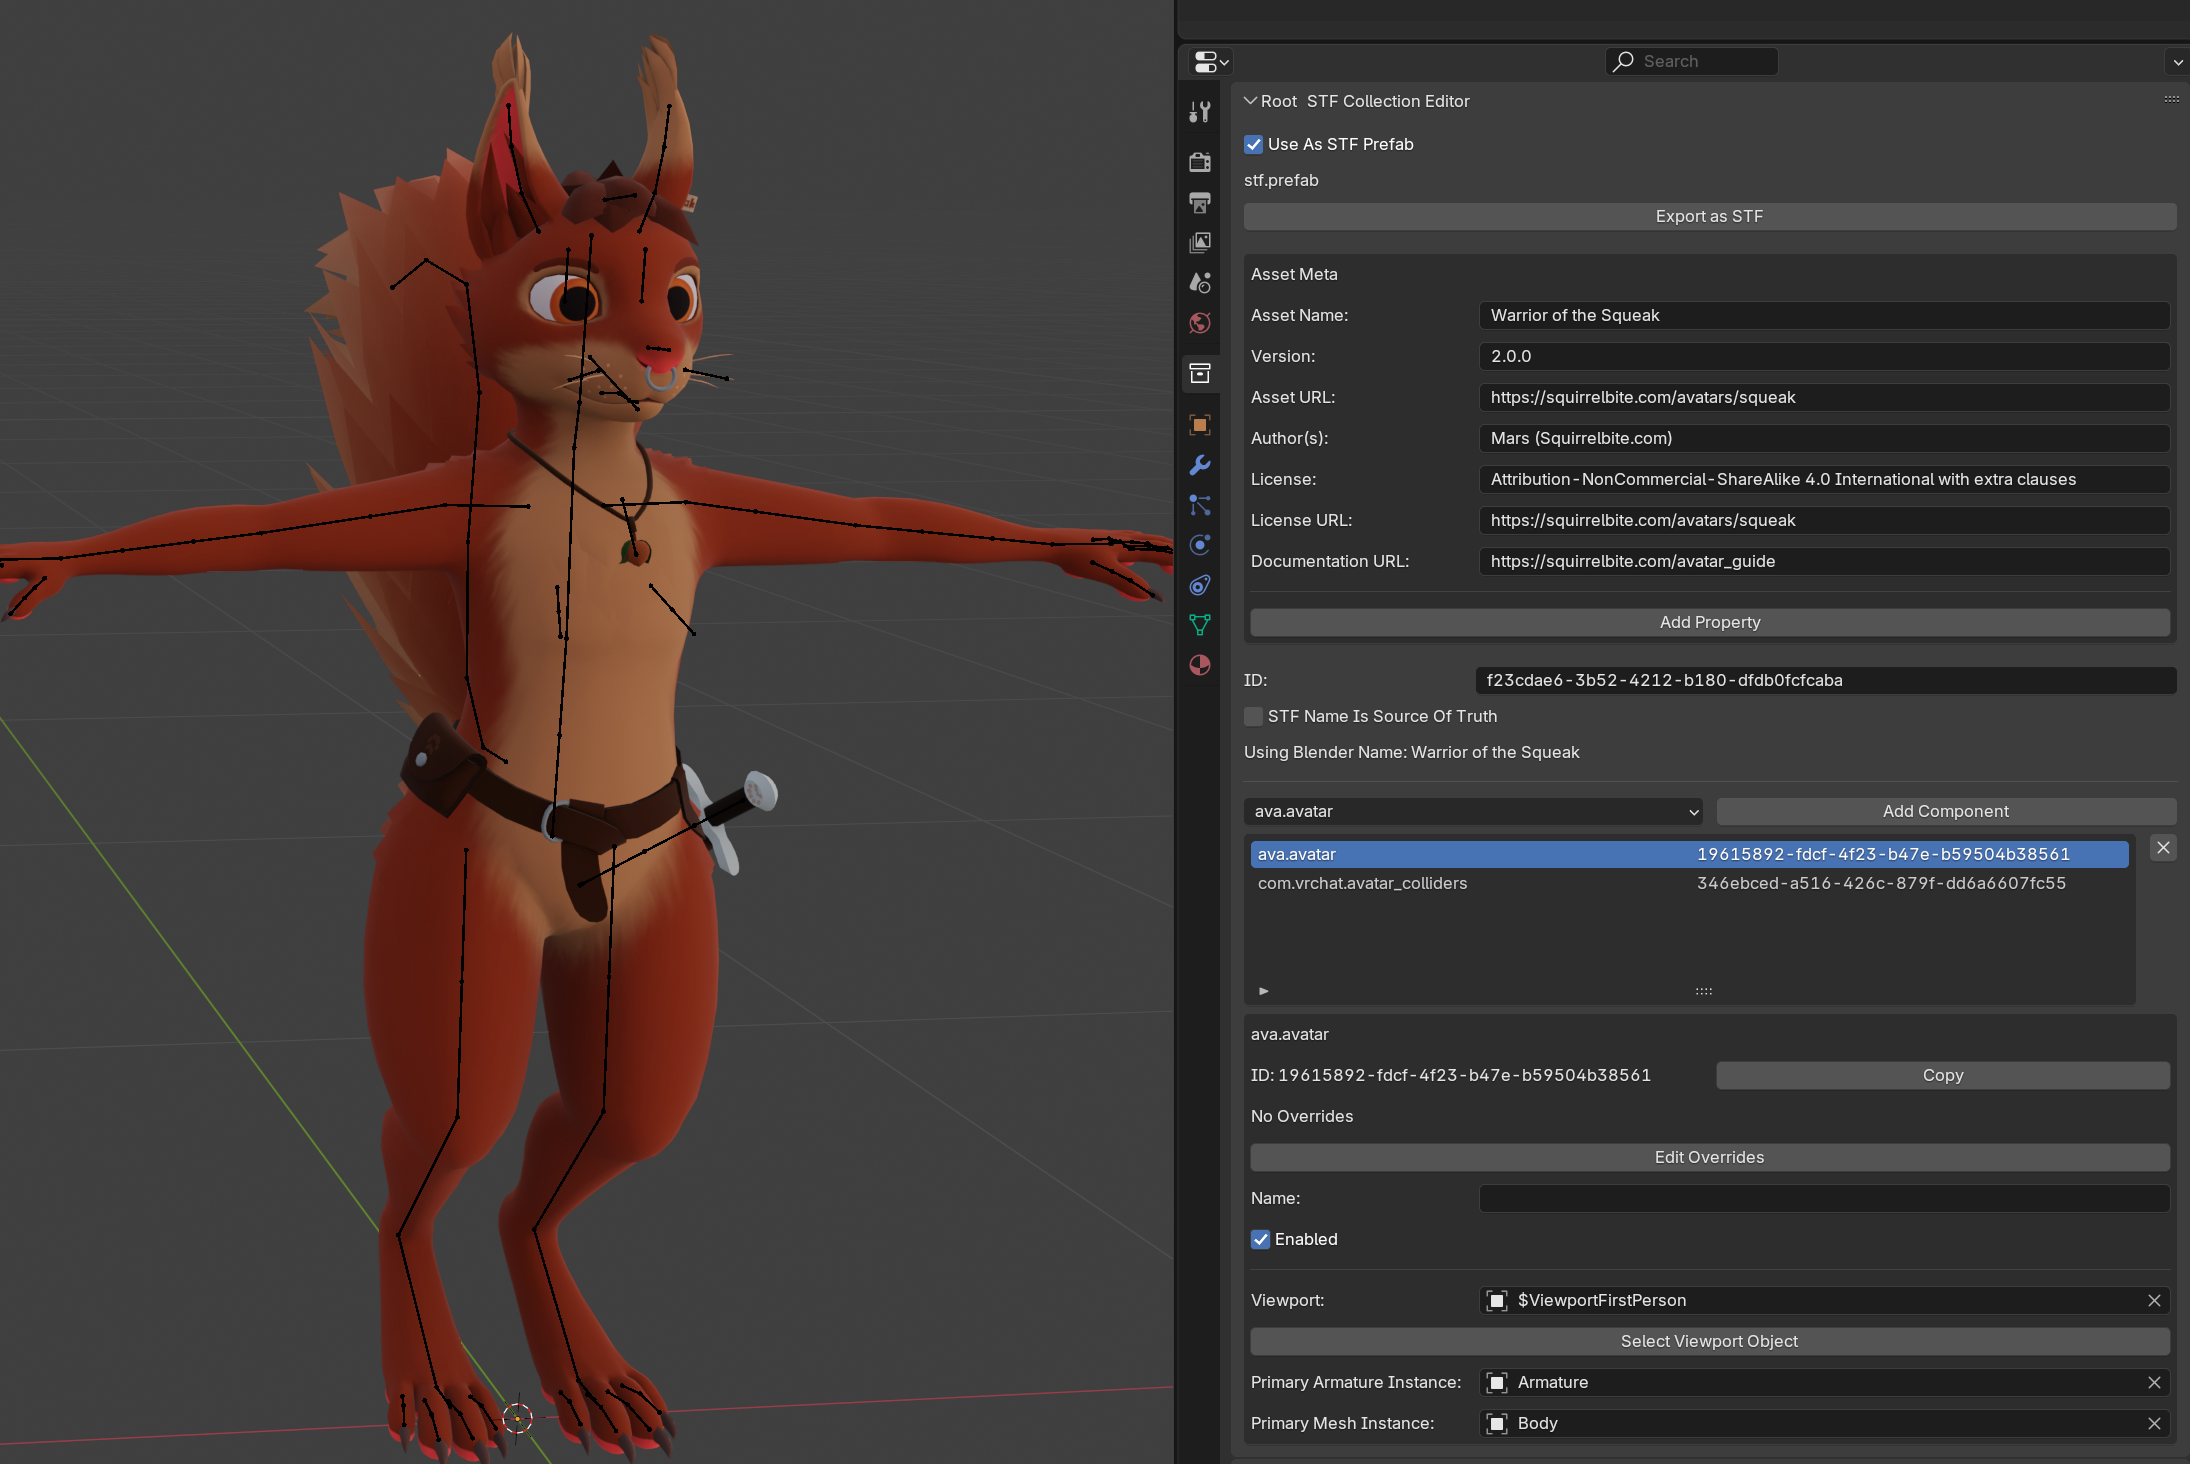
Task: Edit the Asset URL field
Action: click(1824, 397)
